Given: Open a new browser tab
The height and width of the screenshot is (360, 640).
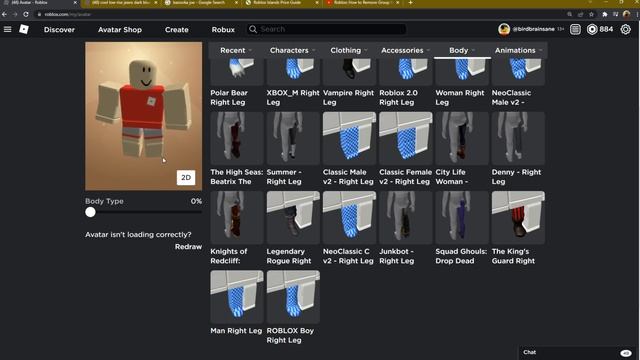Looking at the screenshot, I should (410, 3).
